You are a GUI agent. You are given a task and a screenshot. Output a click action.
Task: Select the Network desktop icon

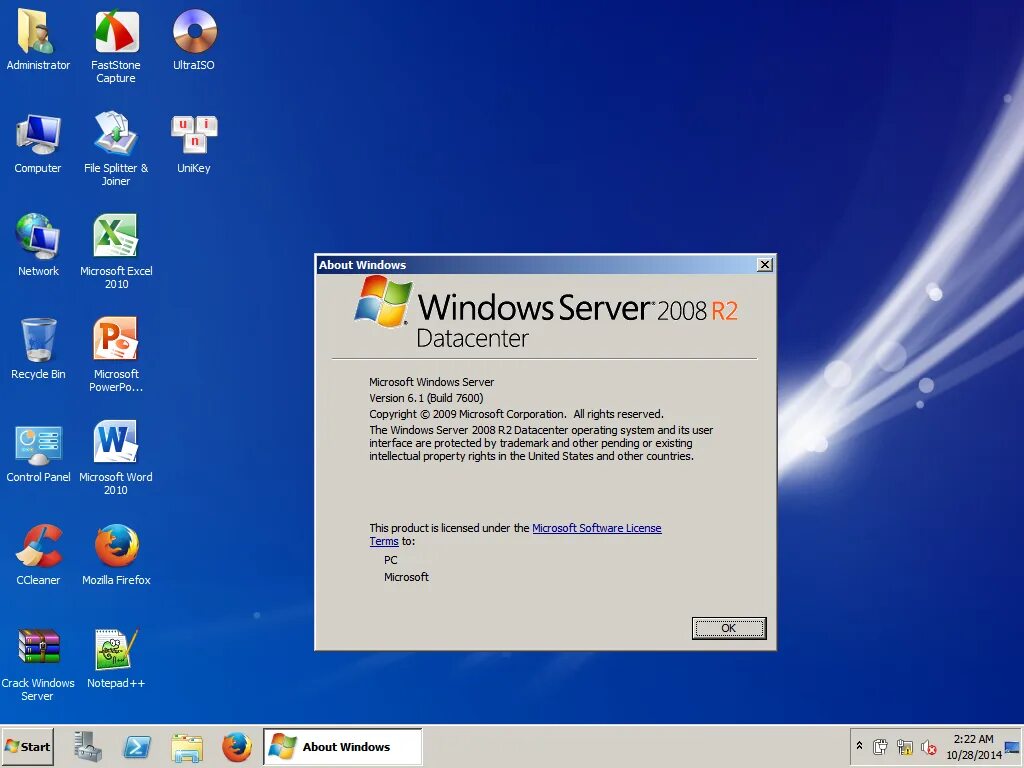pos(38,245)
